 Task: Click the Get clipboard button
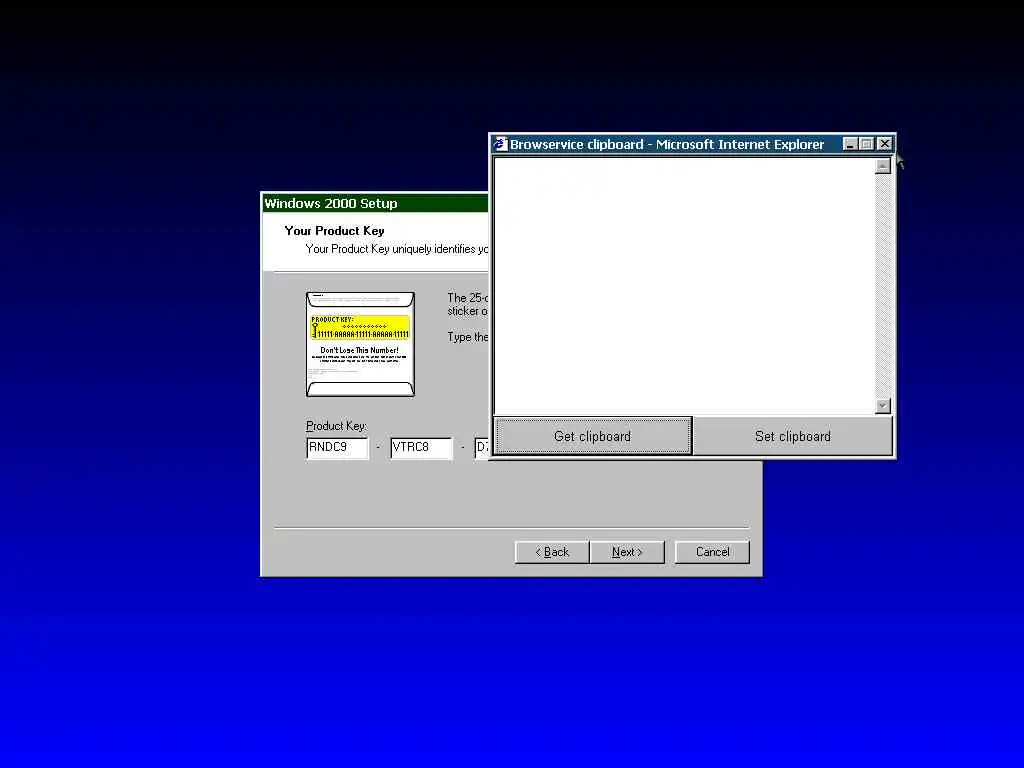click(593, 436)
